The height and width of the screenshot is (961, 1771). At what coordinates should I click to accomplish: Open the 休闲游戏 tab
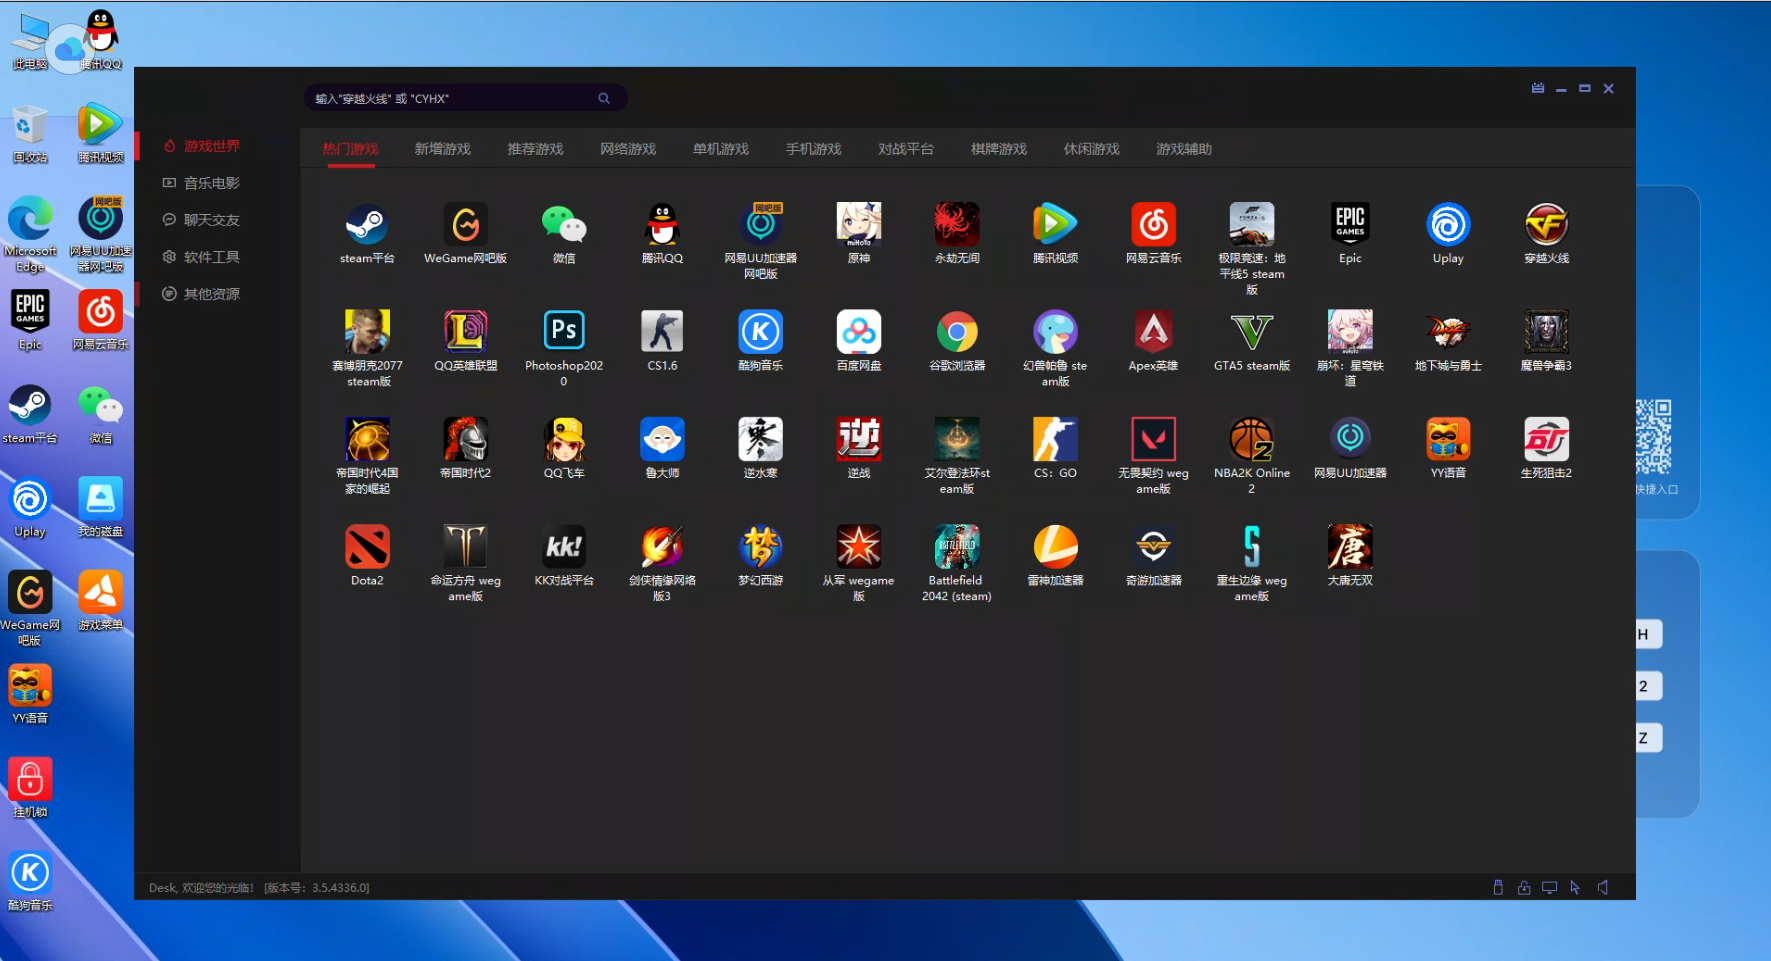click(x=1091, y=149)
